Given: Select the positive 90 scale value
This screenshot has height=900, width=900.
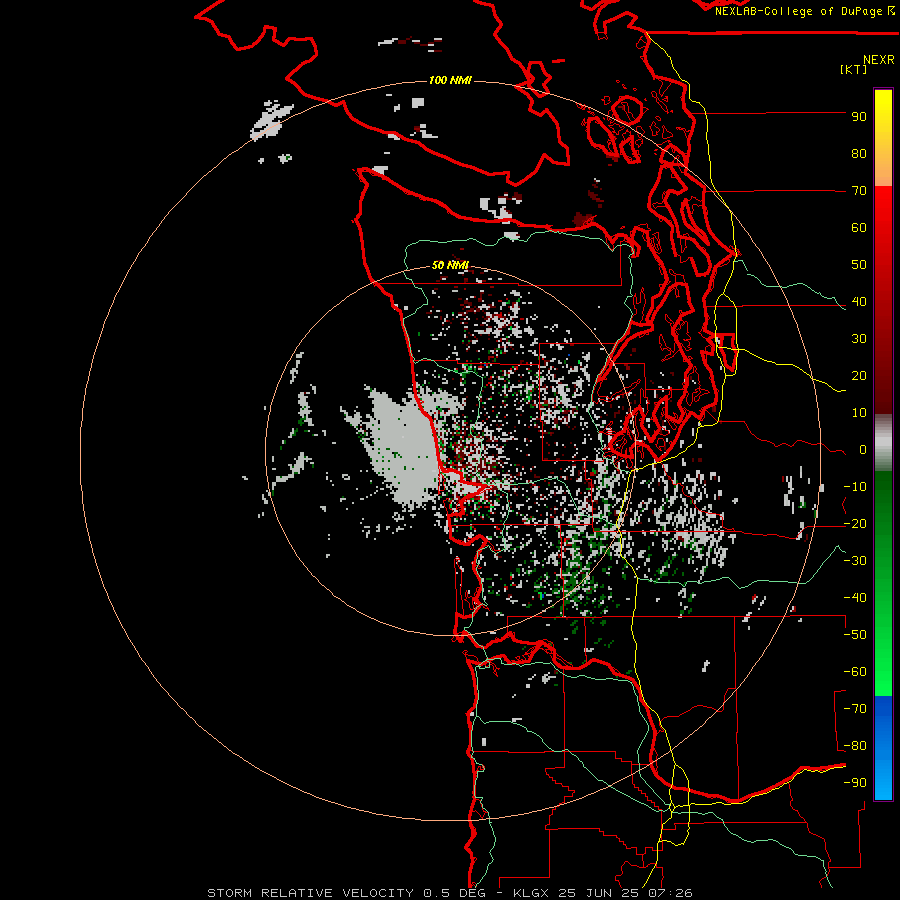Looking at the screenshot, I should tap(859, 117).
